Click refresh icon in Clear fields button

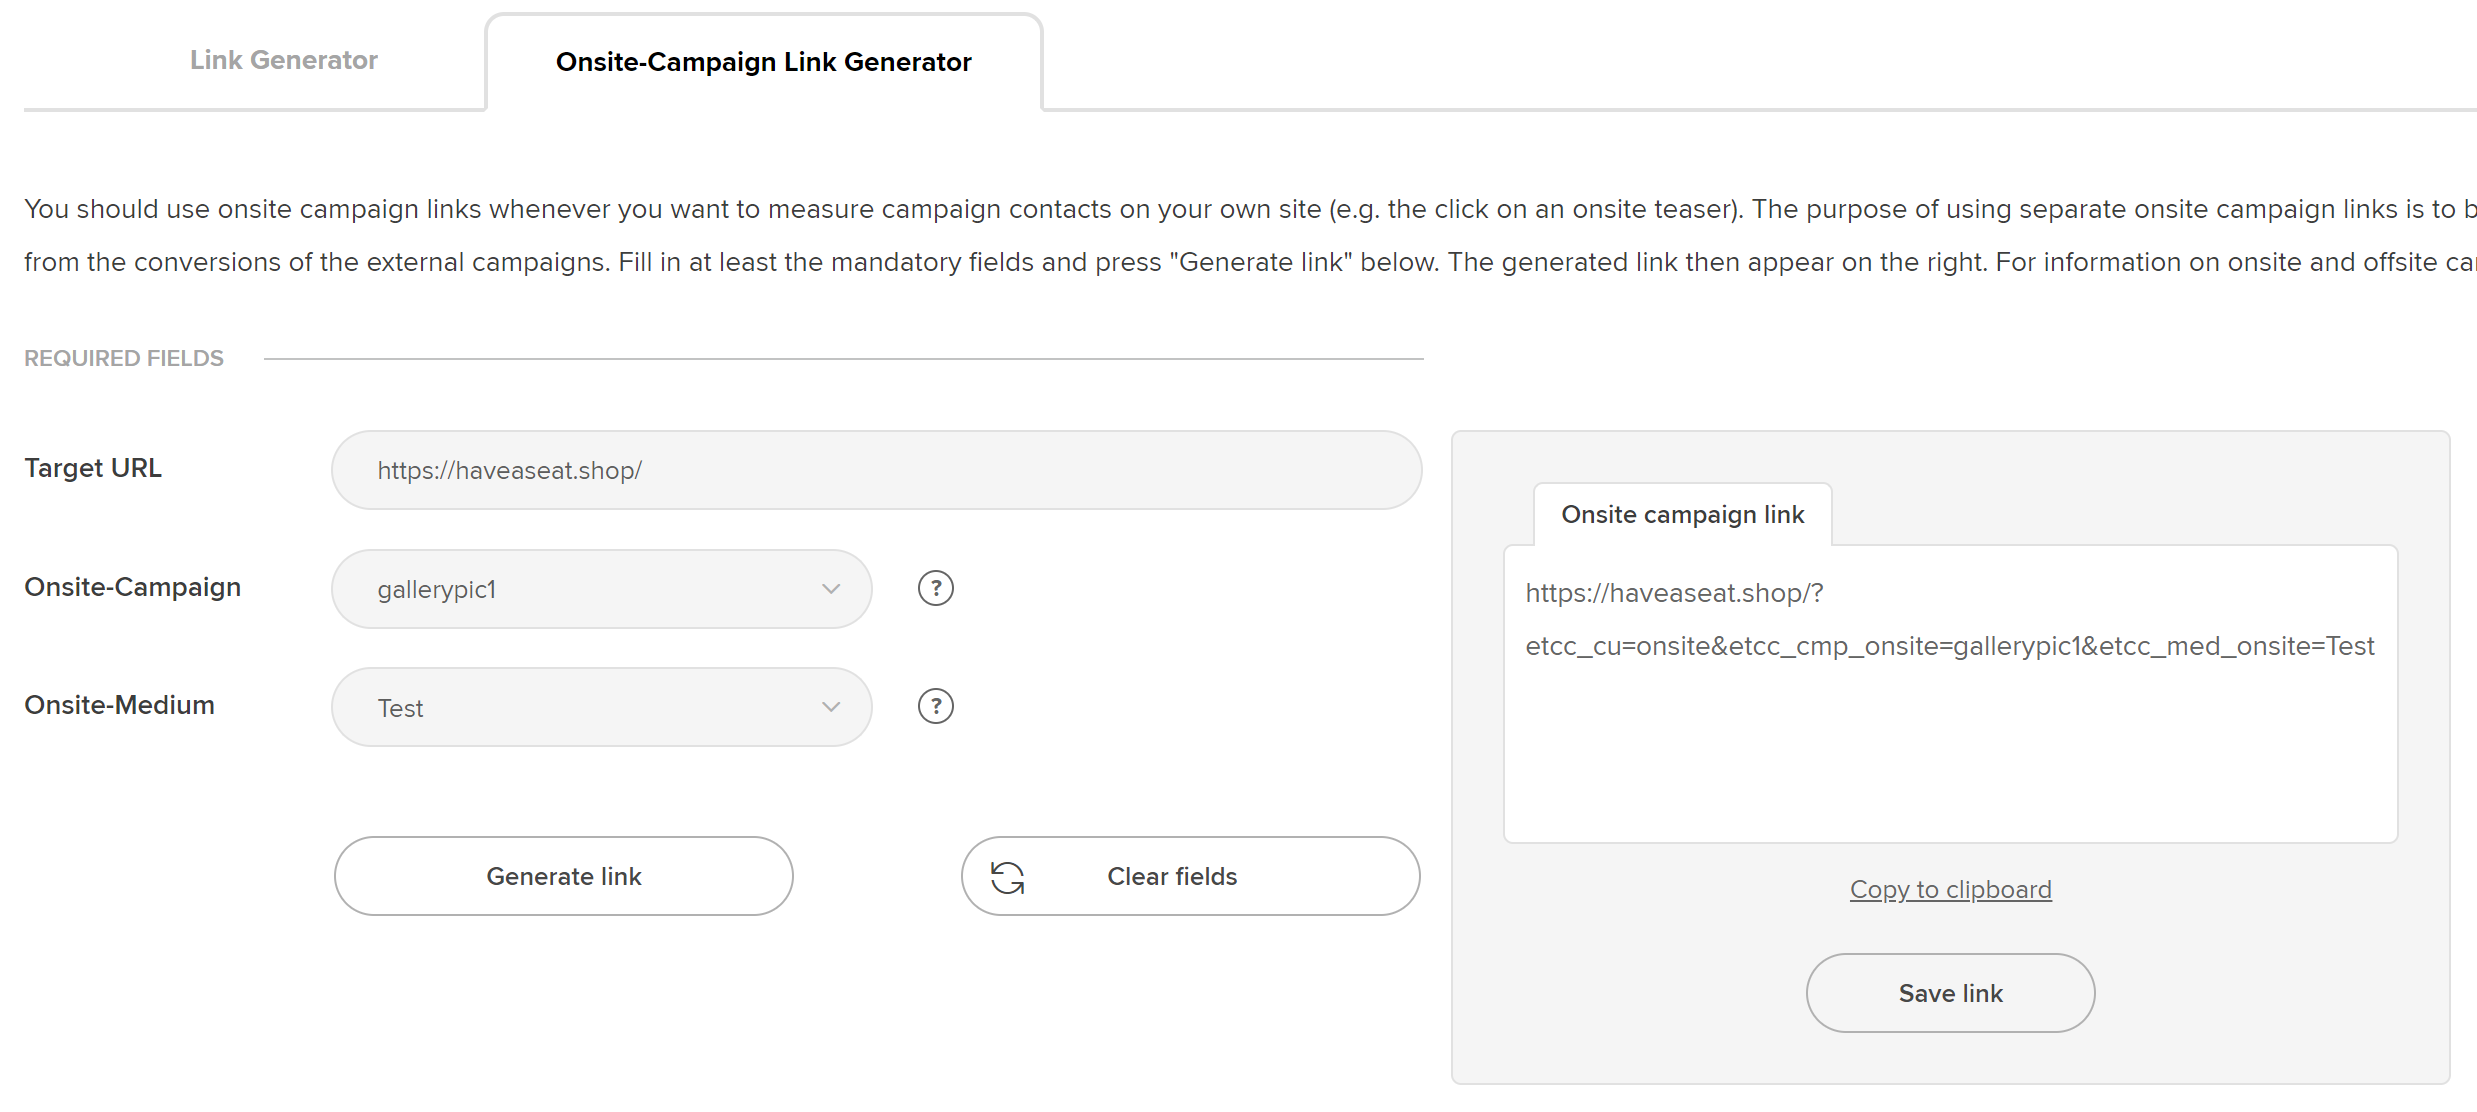tap(1007, 878)
